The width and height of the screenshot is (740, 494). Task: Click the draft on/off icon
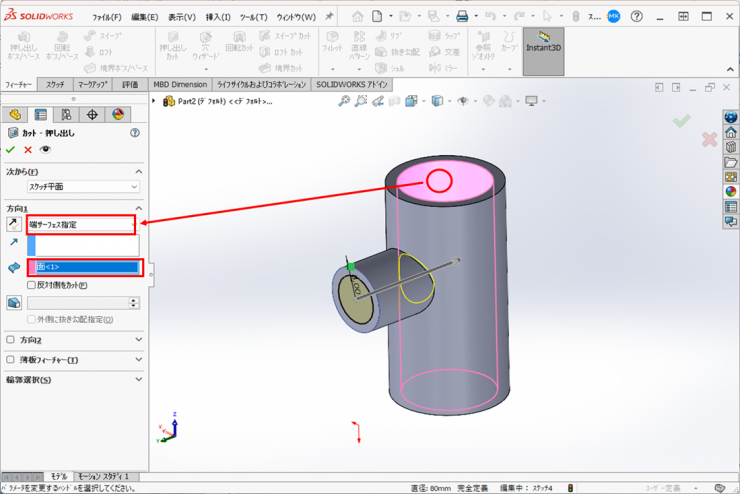[14, 302]
